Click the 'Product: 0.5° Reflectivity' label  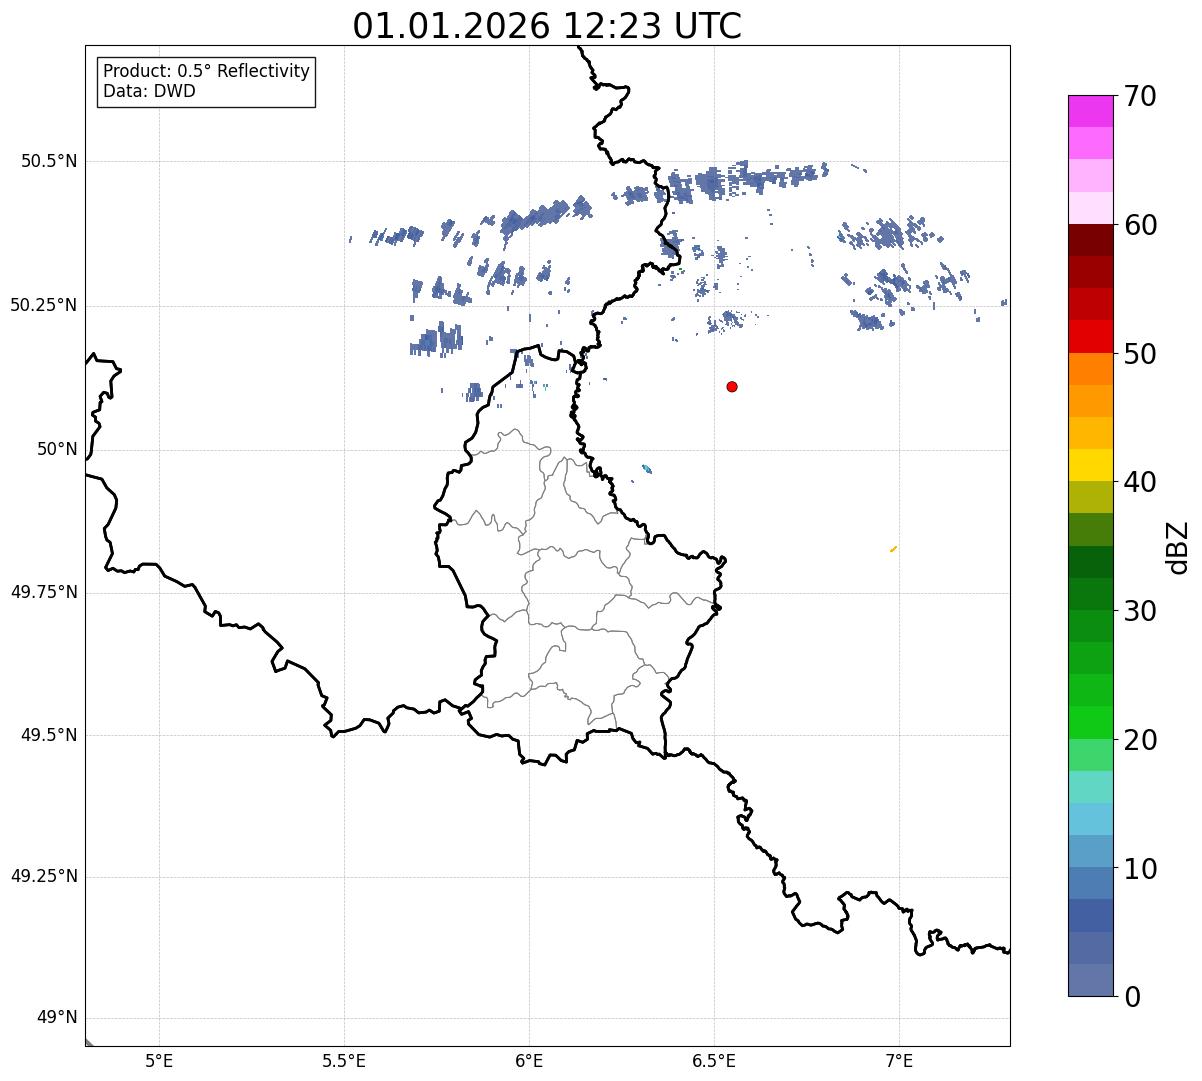(207, 71)
